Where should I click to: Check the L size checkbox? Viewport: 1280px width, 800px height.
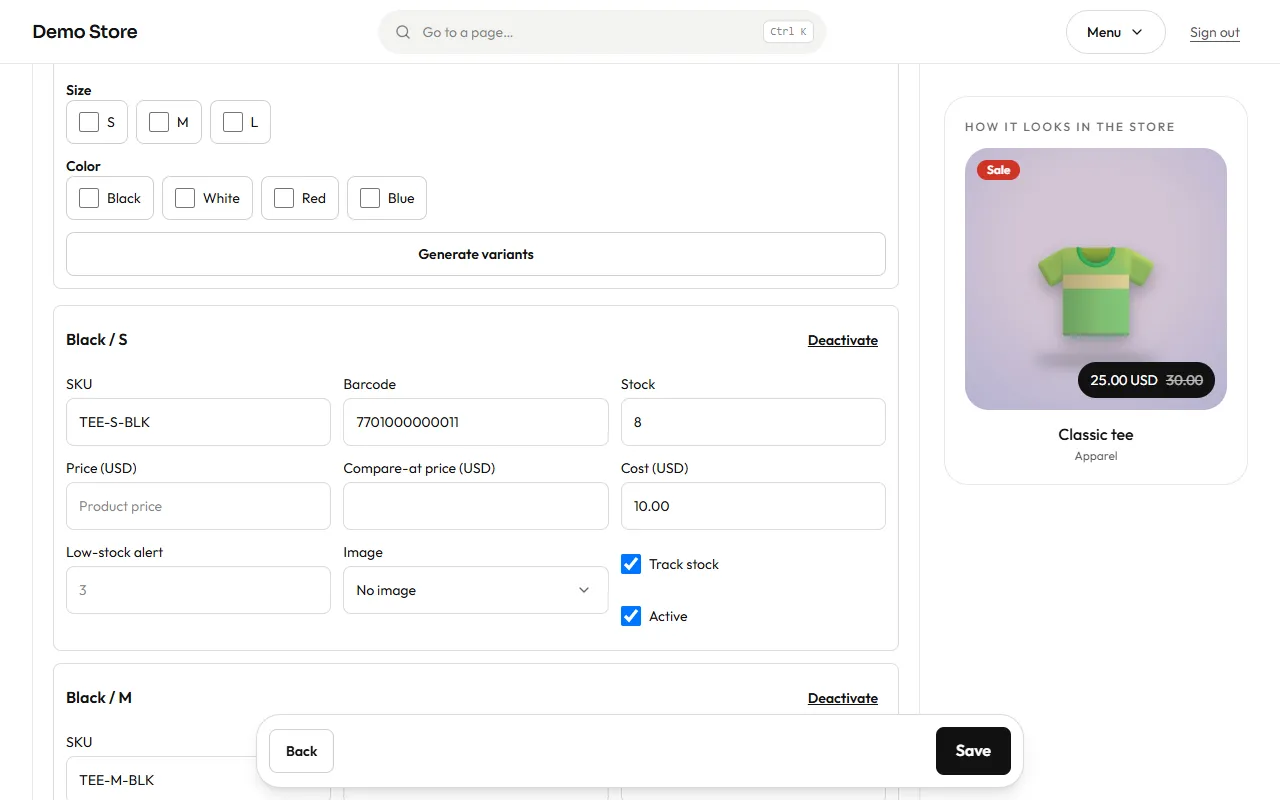tap(233, 122)
